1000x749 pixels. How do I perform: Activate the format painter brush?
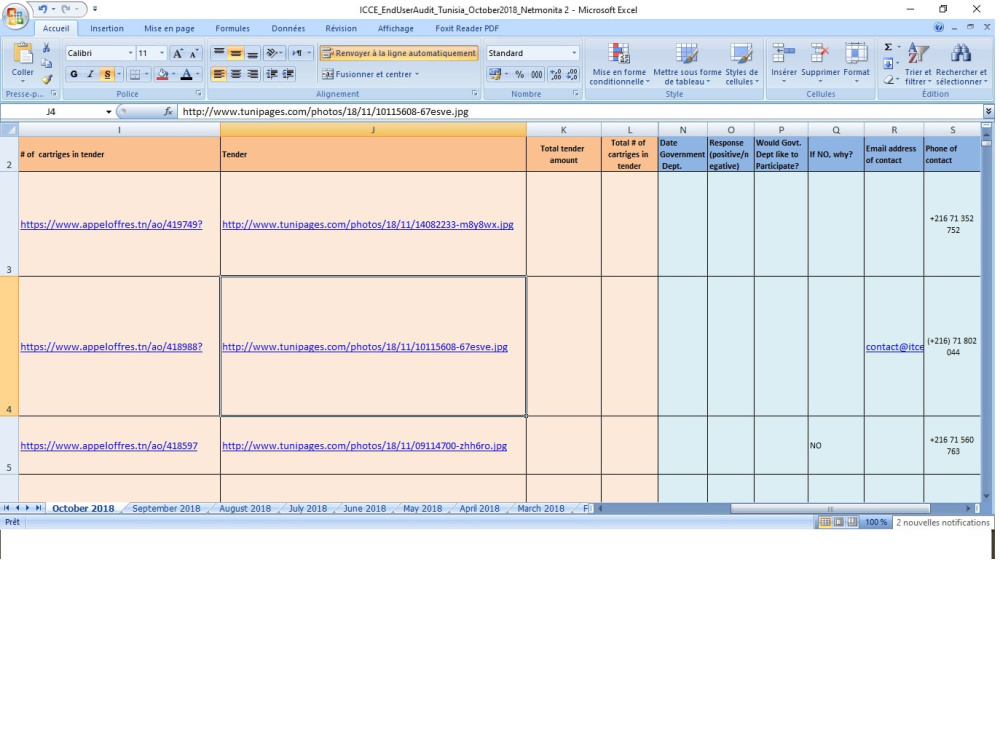[x=47, y=79]
